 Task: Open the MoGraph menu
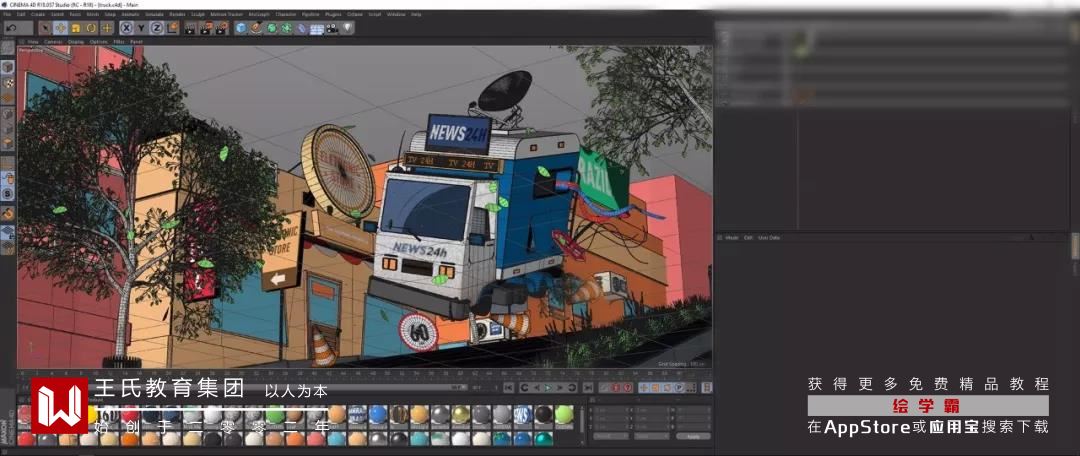[x=260, y=14]
